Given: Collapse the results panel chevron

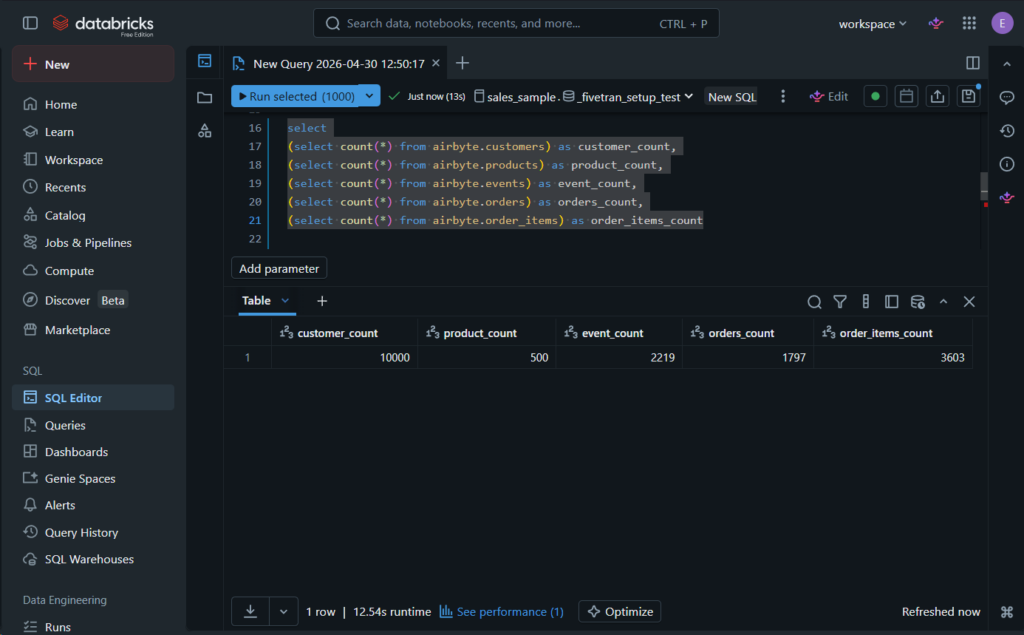Looking at the screenshot, I should click(x=943, y=301).
